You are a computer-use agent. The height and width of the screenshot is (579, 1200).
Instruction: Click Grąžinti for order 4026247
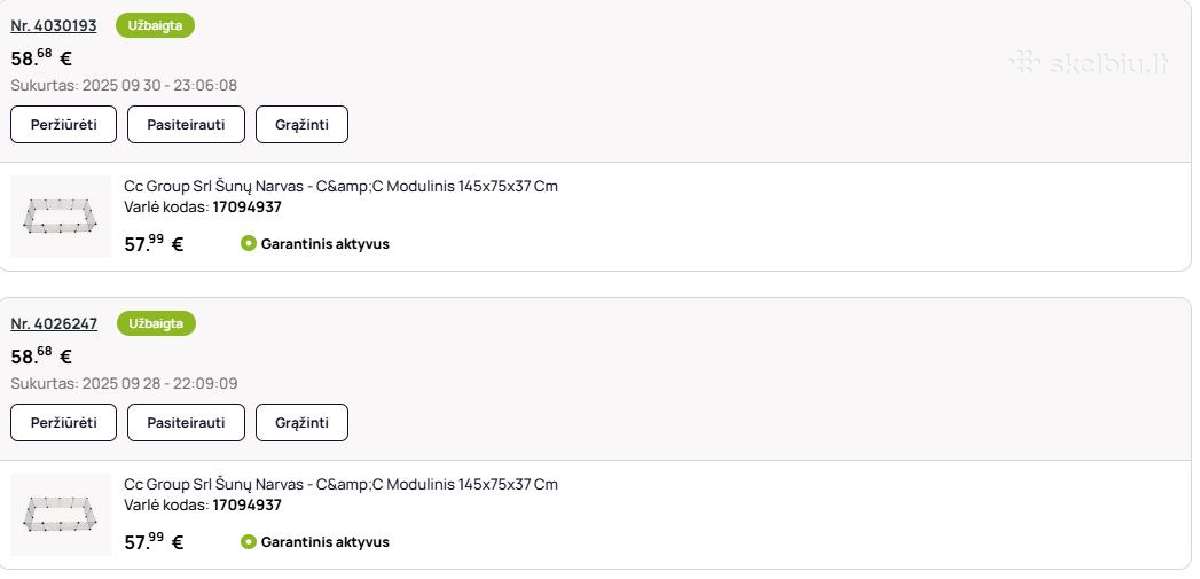302,423
